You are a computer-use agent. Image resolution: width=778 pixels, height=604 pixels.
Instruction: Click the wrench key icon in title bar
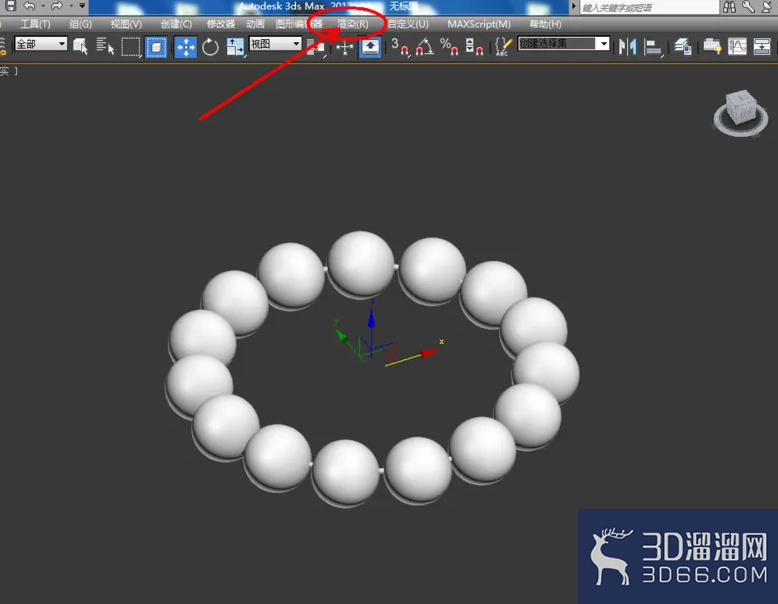pyautogui.click(x=748, y=6)
